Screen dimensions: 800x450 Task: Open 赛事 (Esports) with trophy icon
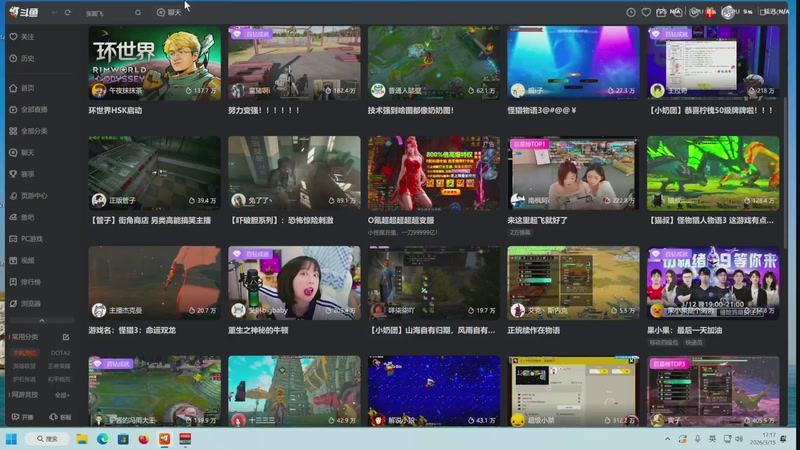click(x=22, y=174)
